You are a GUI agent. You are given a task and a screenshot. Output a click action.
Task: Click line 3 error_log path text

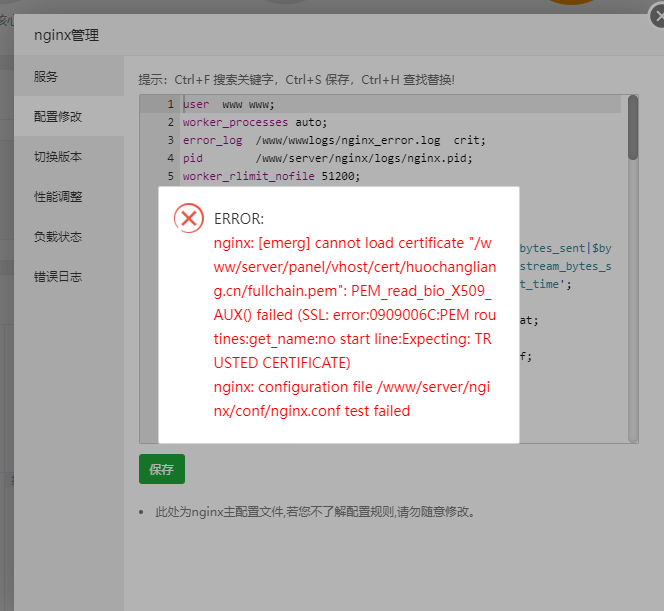pos(348,140)
